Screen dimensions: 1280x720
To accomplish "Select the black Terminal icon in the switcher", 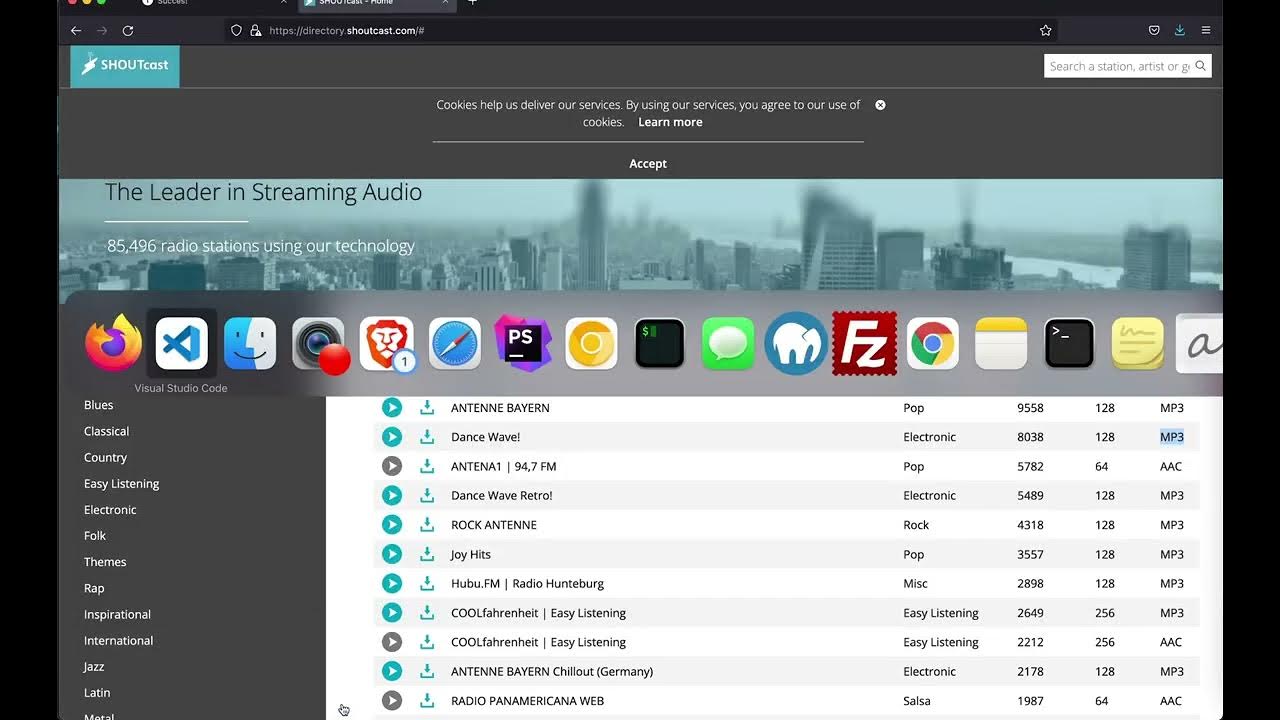I will (1069, 343).
